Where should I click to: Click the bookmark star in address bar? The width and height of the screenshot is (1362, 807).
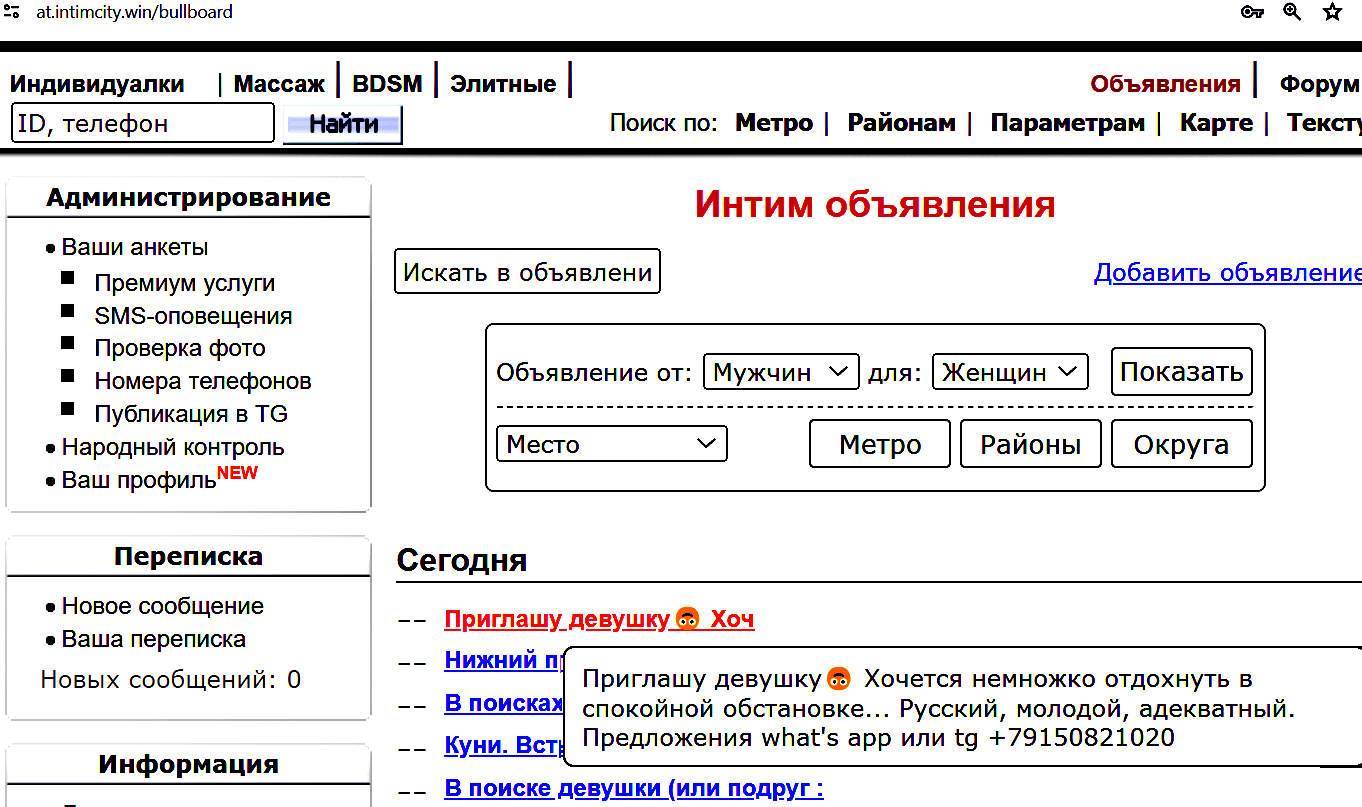click(1332, 12)
